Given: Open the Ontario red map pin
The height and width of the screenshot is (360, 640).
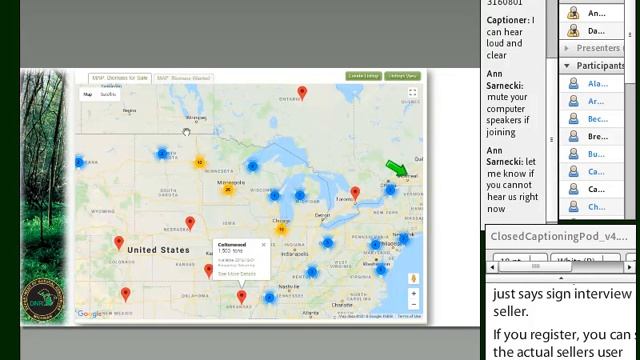Looking at the screenshot, I should (x=302, y=93).
